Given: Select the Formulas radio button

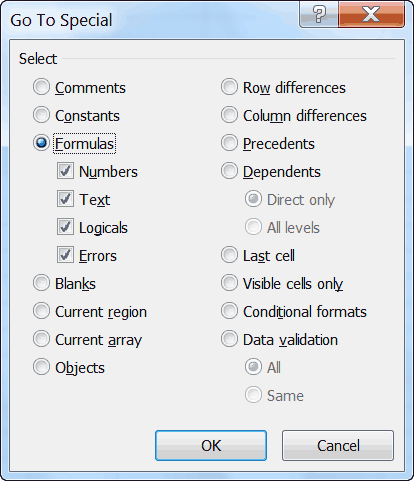Looking at the screenshot, I should tap(41, 143).
